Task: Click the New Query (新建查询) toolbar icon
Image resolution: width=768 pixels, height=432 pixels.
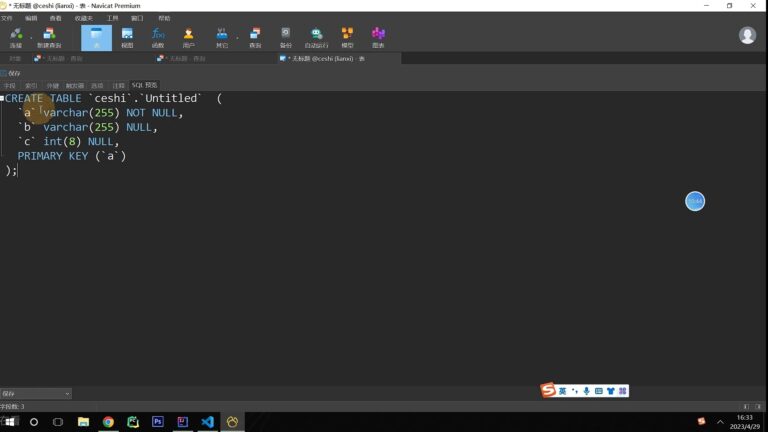Action: (49, 38)
